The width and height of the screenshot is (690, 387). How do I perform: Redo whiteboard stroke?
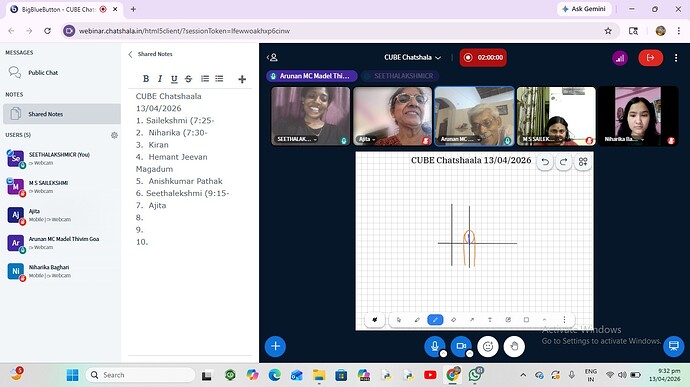coord(563,162)
